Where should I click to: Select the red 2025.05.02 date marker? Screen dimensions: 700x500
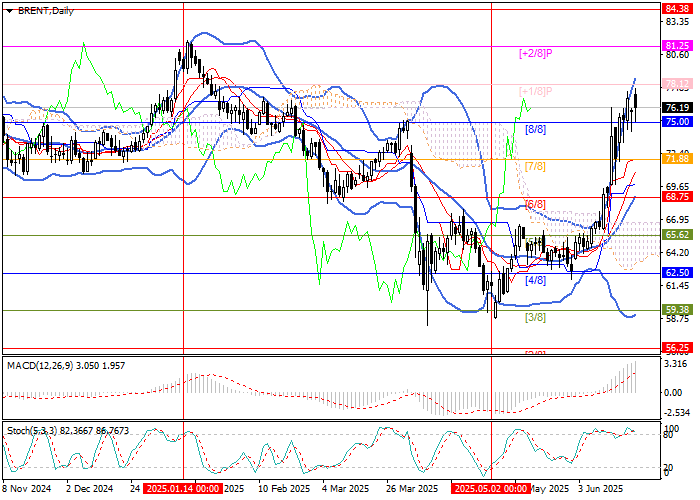point(490,490)
